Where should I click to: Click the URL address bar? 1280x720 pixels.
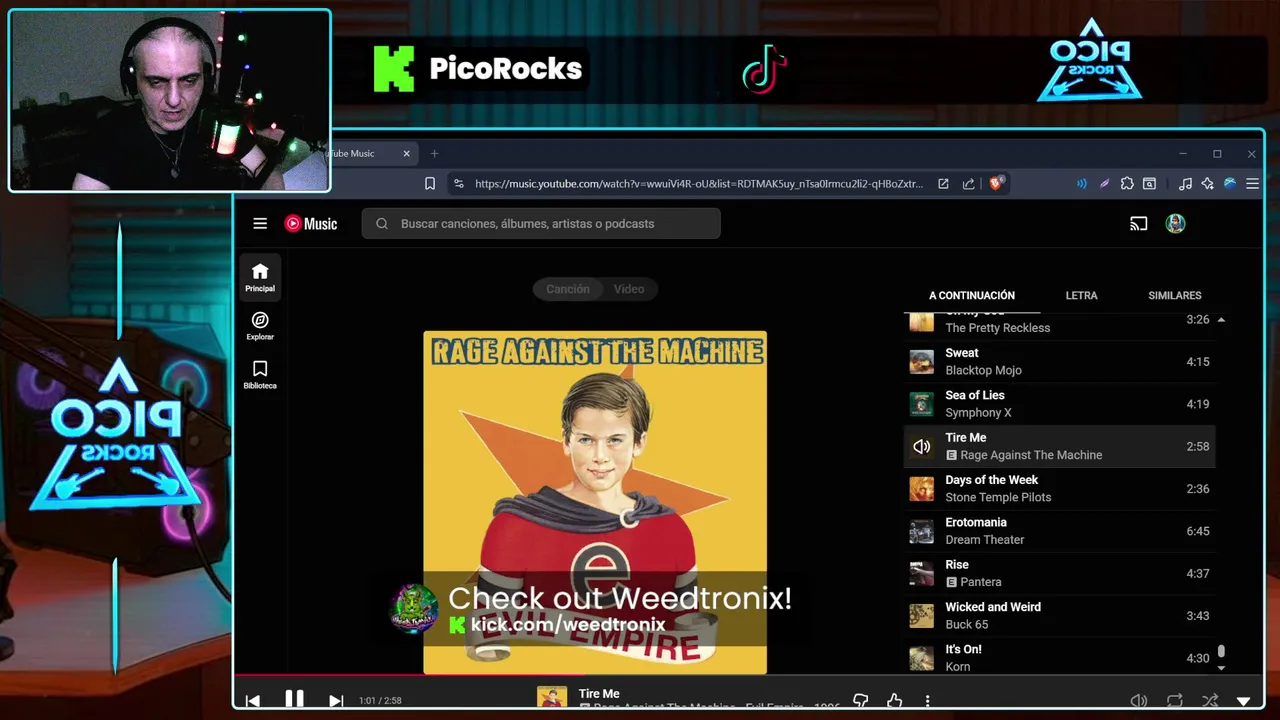(698, 184)
